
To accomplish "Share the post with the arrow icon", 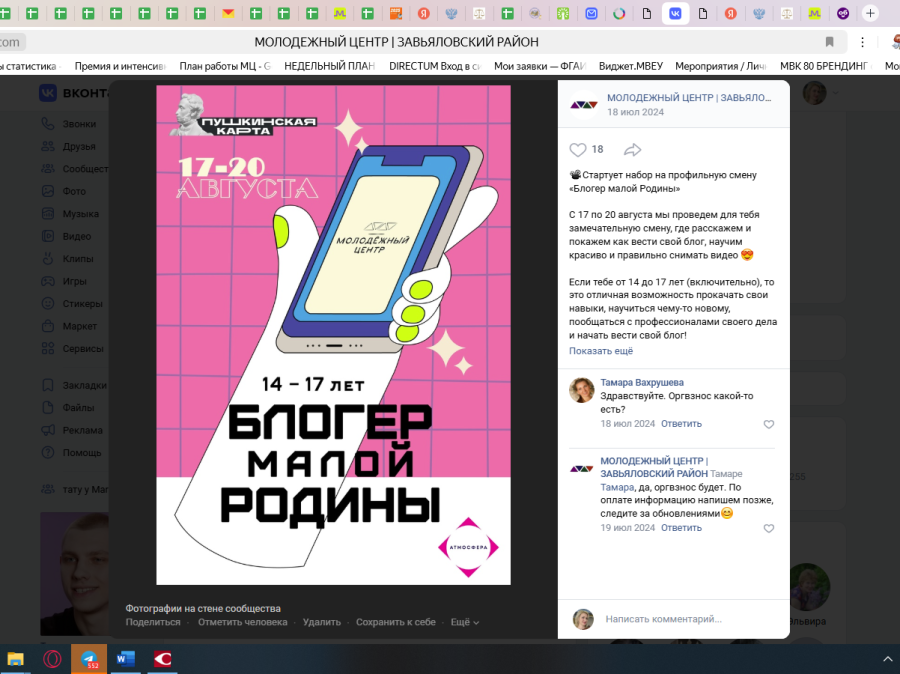I will coord(632,150).
